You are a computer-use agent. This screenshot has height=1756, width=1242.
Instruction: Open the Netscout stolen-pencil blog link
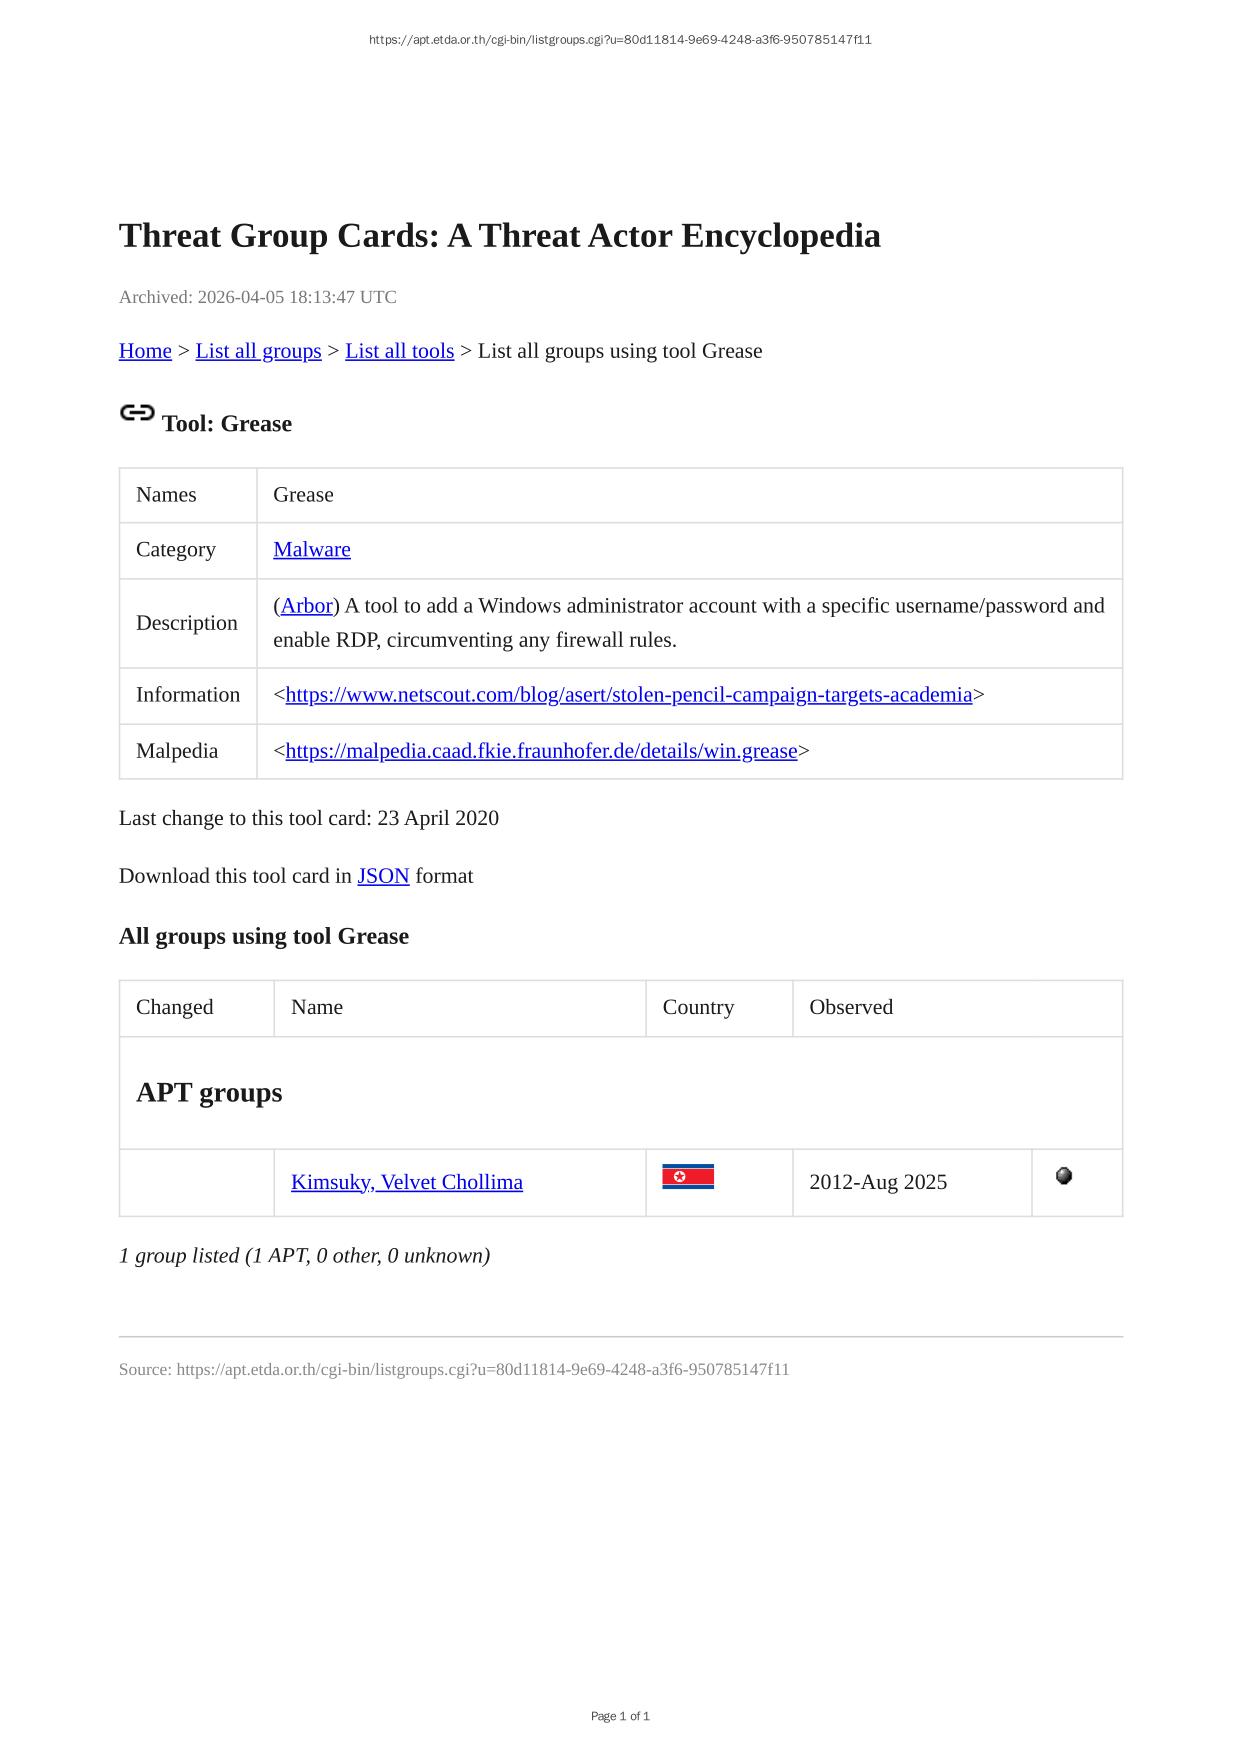click(628, 695)
